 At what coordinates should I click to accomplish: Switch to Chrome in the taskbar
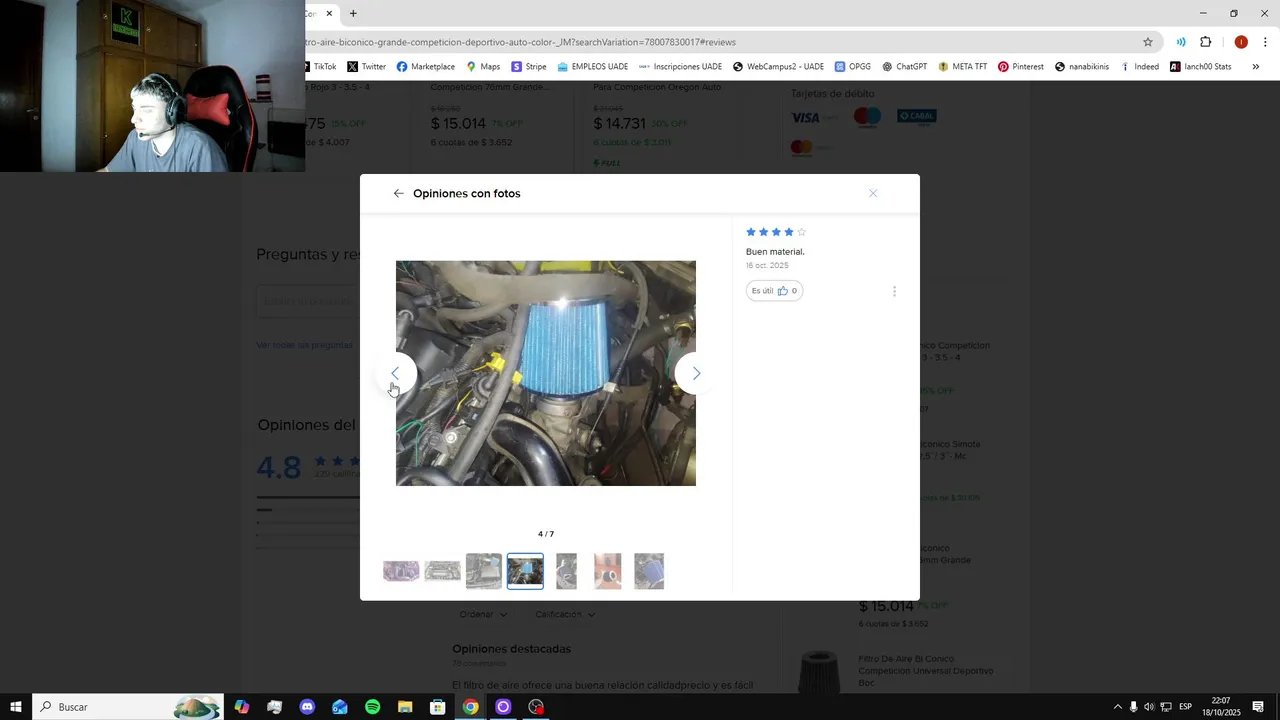[470, 707]
